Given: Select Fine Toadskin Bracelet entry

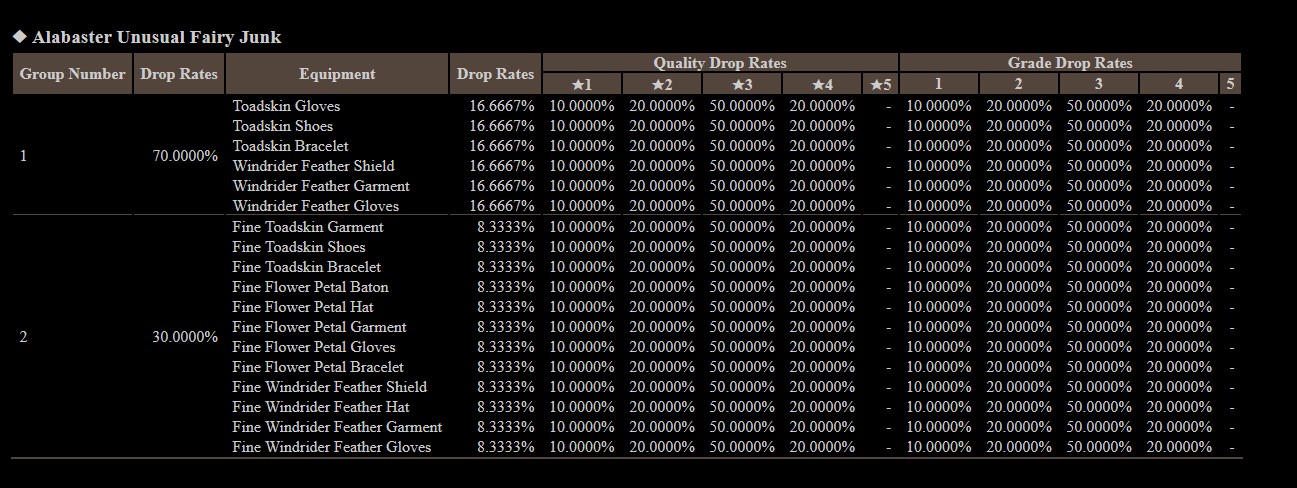Looking at the screenshot, I should [307, 267].
